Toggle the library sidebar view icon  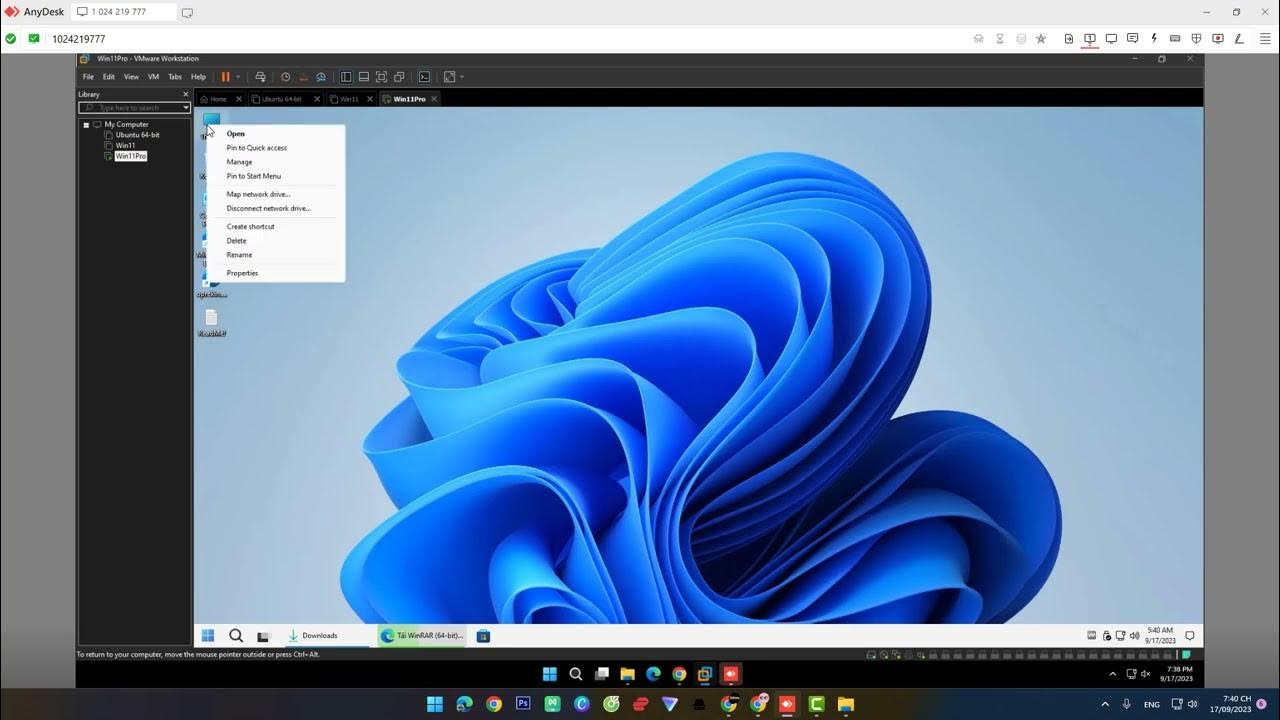tap(346, 77)
